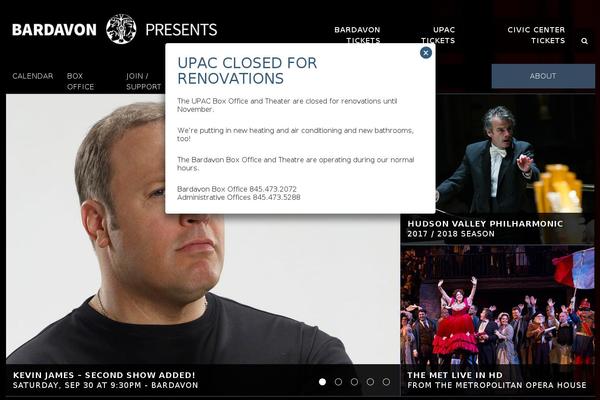Click the UPAC Closed for Renovations heading

[x=247, y=70]
